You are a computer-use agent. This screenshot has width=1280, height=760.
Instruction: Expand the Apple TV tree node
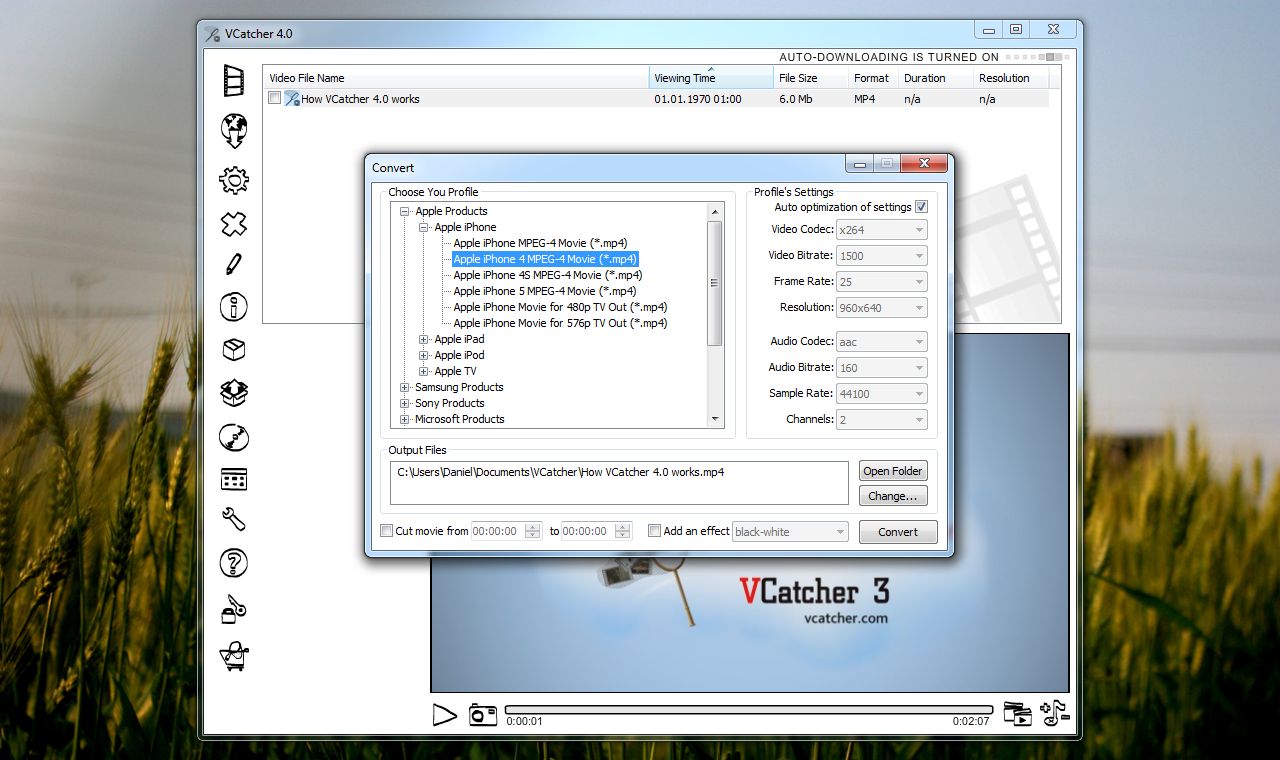tap(424, 371)
